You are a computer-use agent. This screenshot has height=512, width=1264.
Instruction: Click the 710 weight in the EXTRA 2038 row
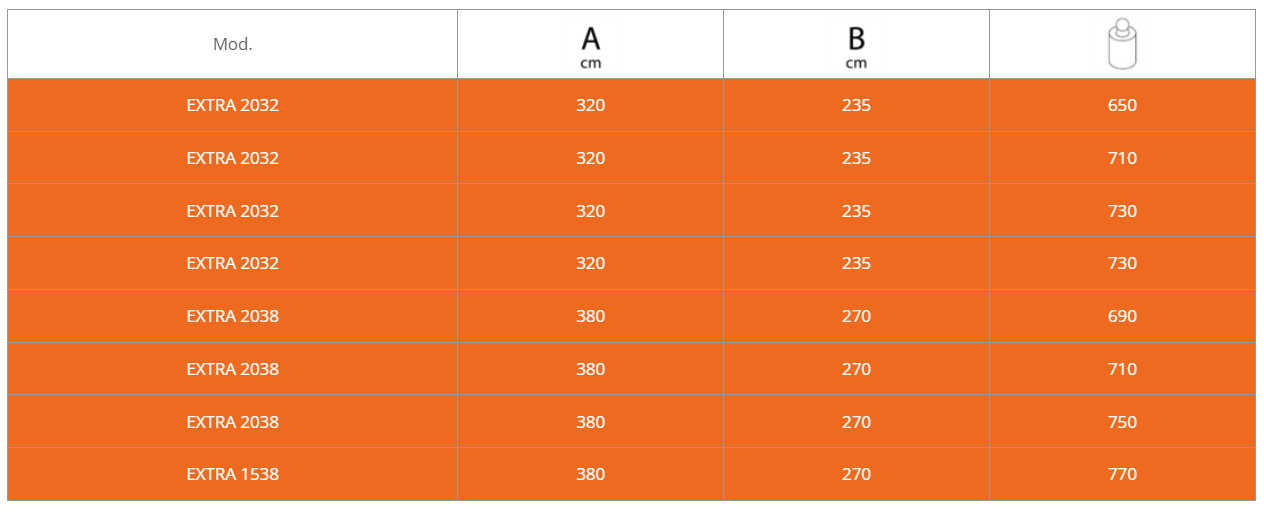[1122, 369]
